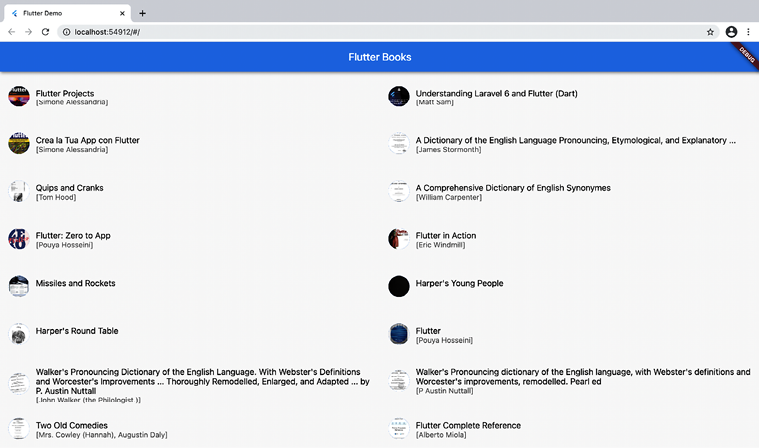
Task: Click the Harper's Round Table cover thumbnail
Action: click(19, 334)
